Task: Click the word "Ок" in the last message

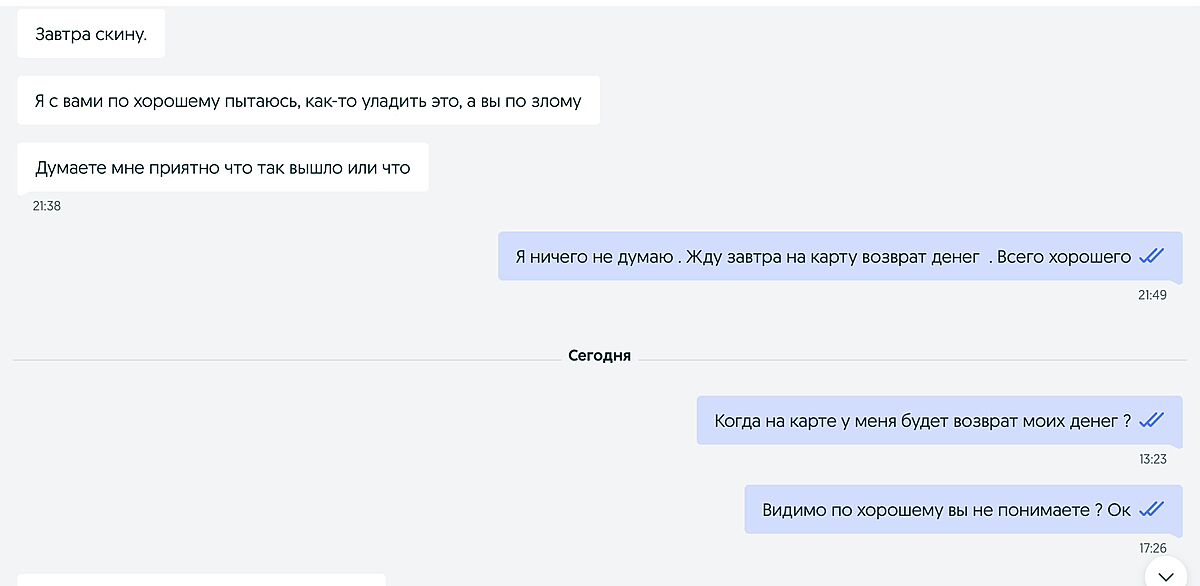Action: pos(1119,510)
